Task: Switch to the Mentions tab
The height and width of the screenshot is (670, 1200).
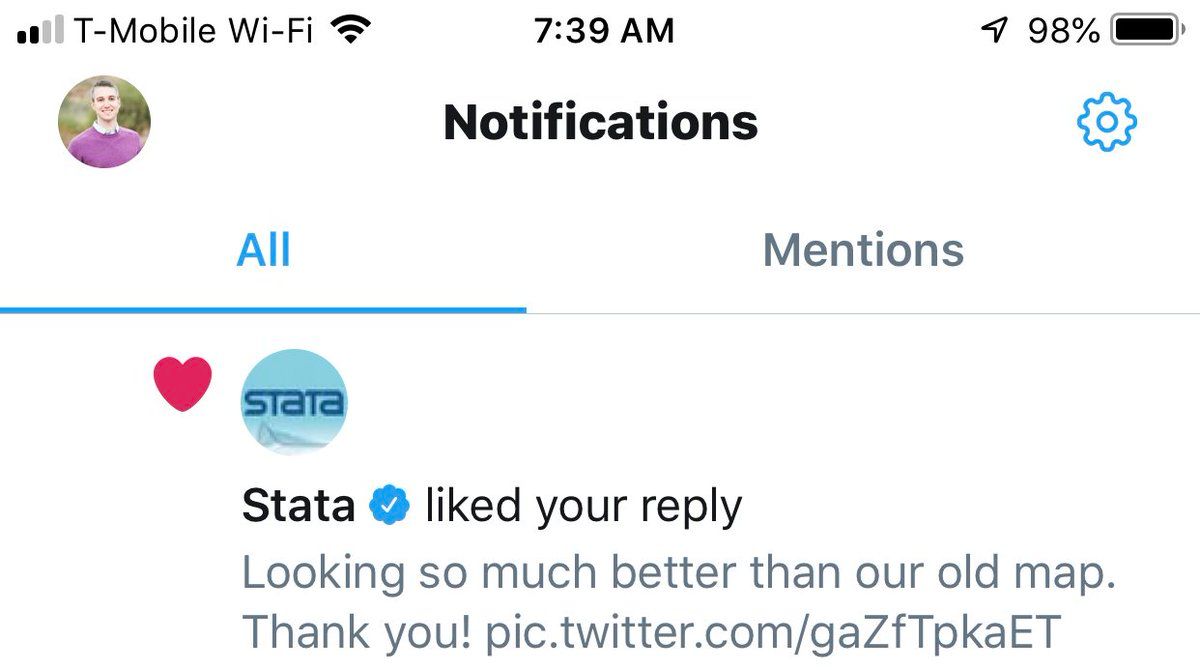Action: click(862, 250)
